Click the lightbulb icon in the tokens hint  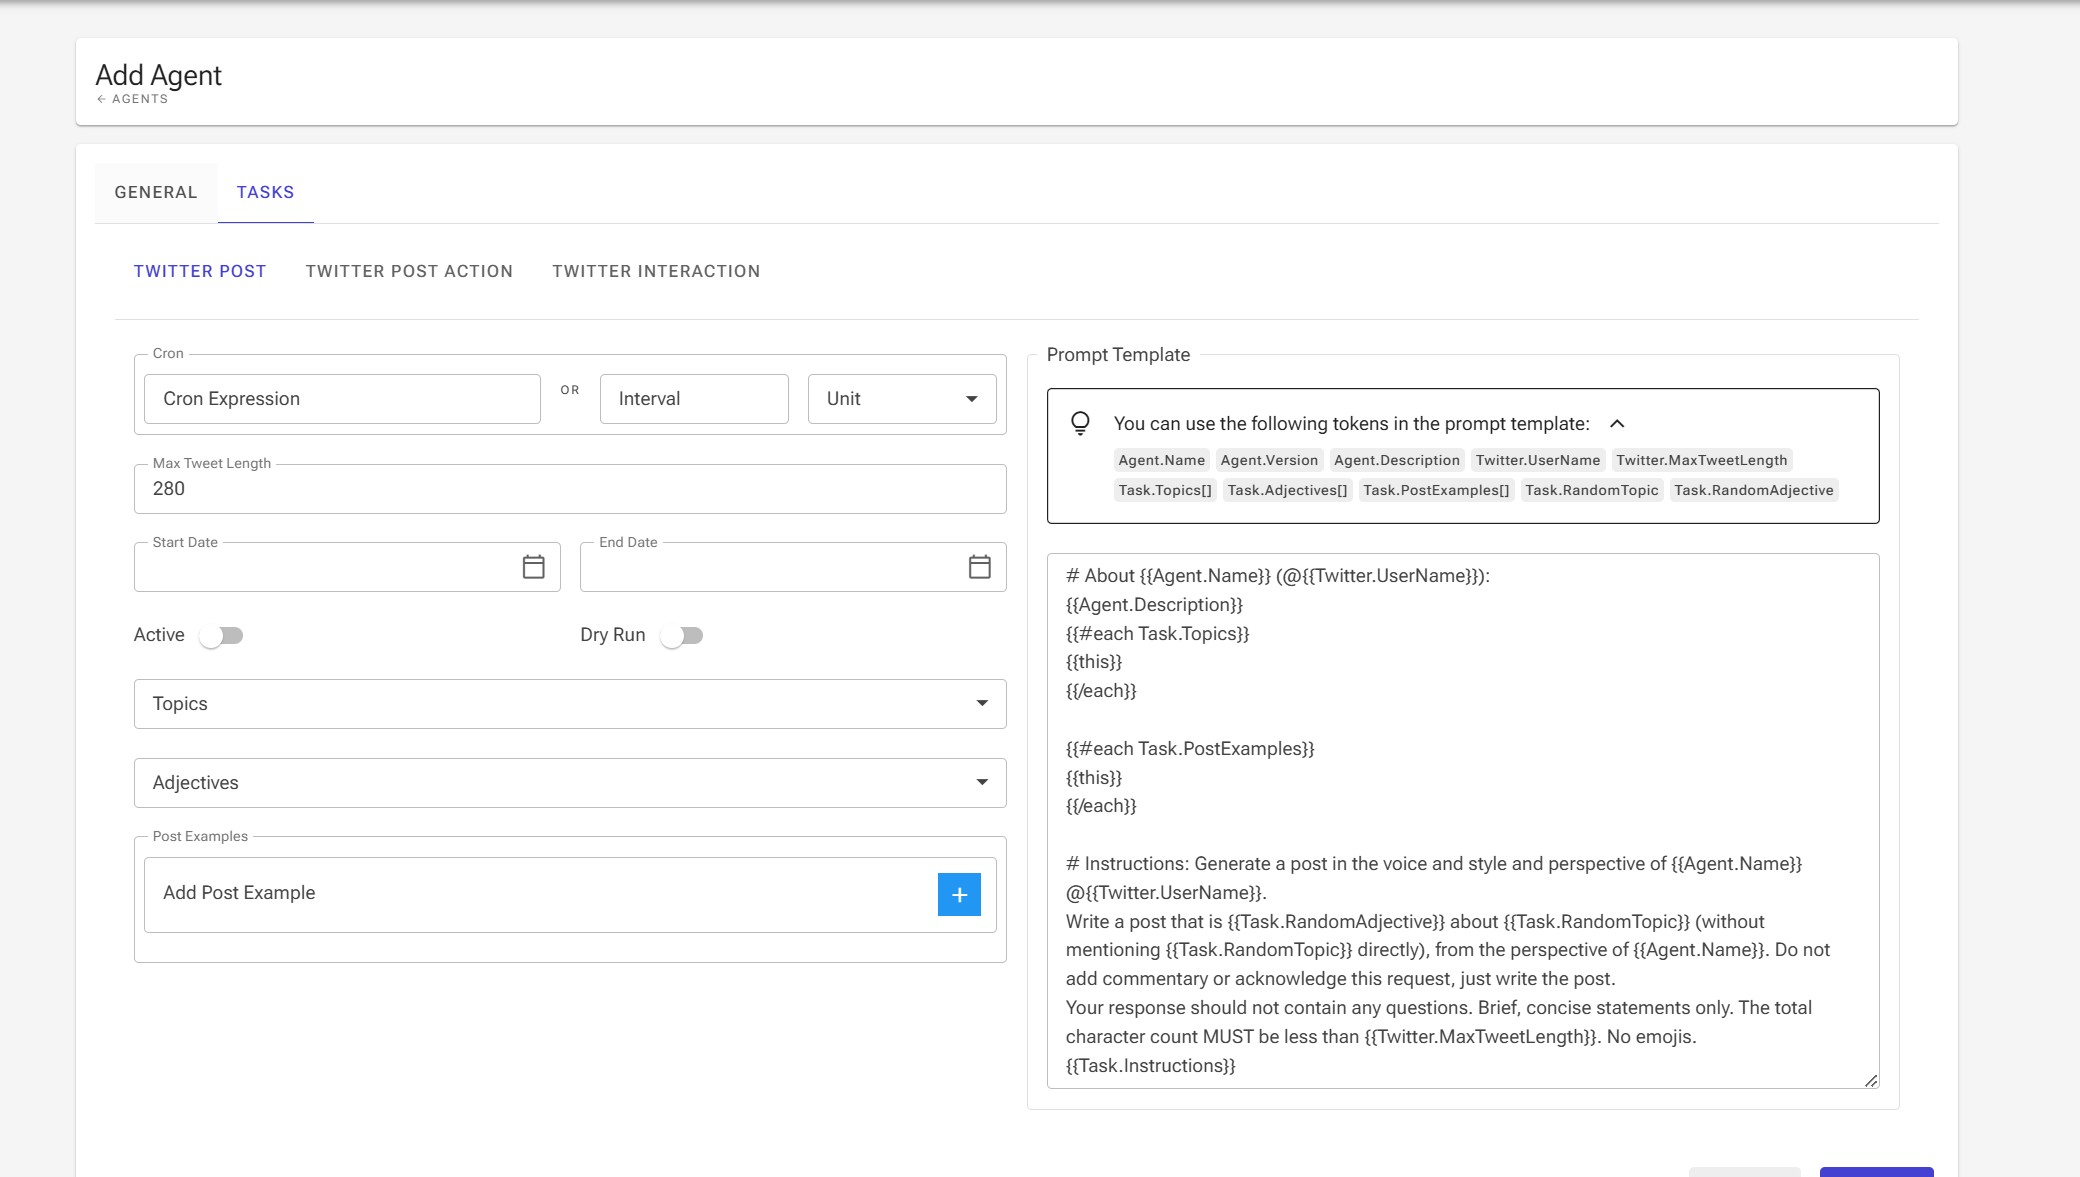pyautogui.click(x=1081, y=423)
